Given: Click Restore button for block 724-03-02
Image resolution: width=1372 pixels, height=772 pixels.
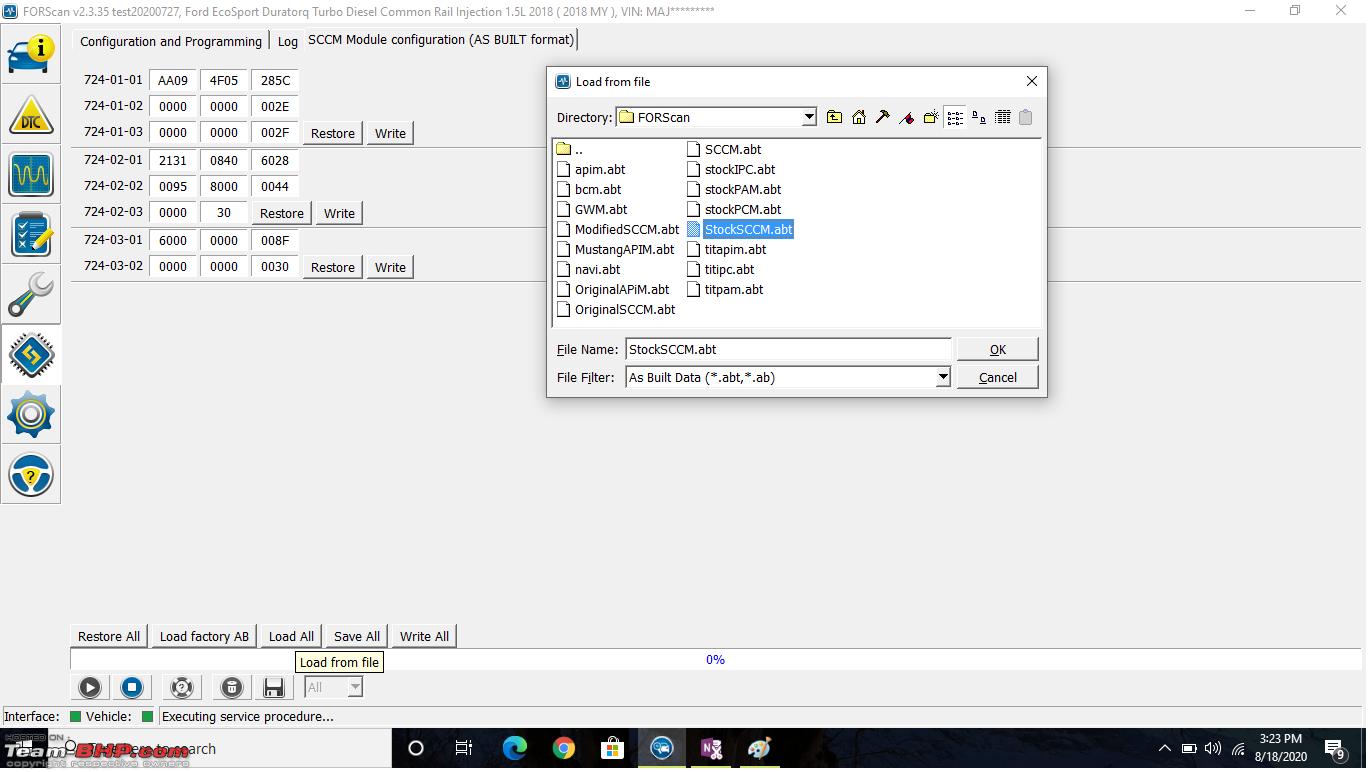Looking at the screenshot, I should [333, 268].
